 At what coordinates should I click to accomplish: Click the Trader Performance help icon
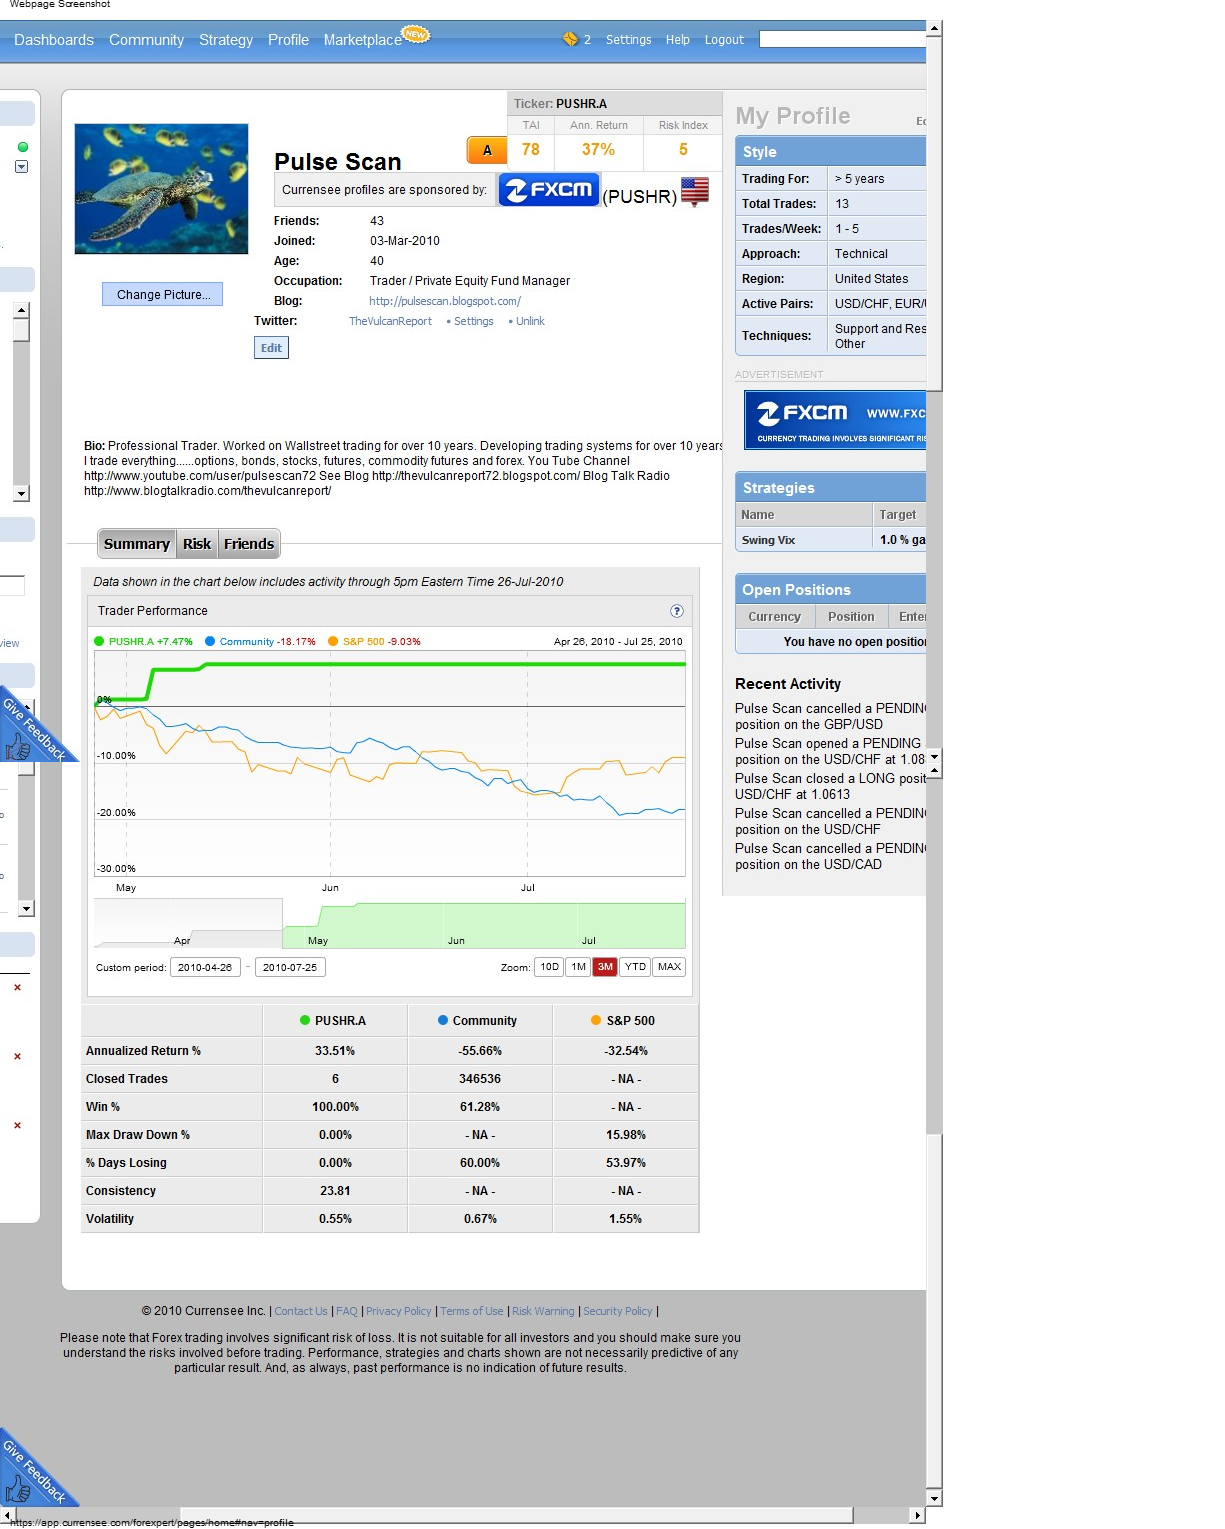677,611
